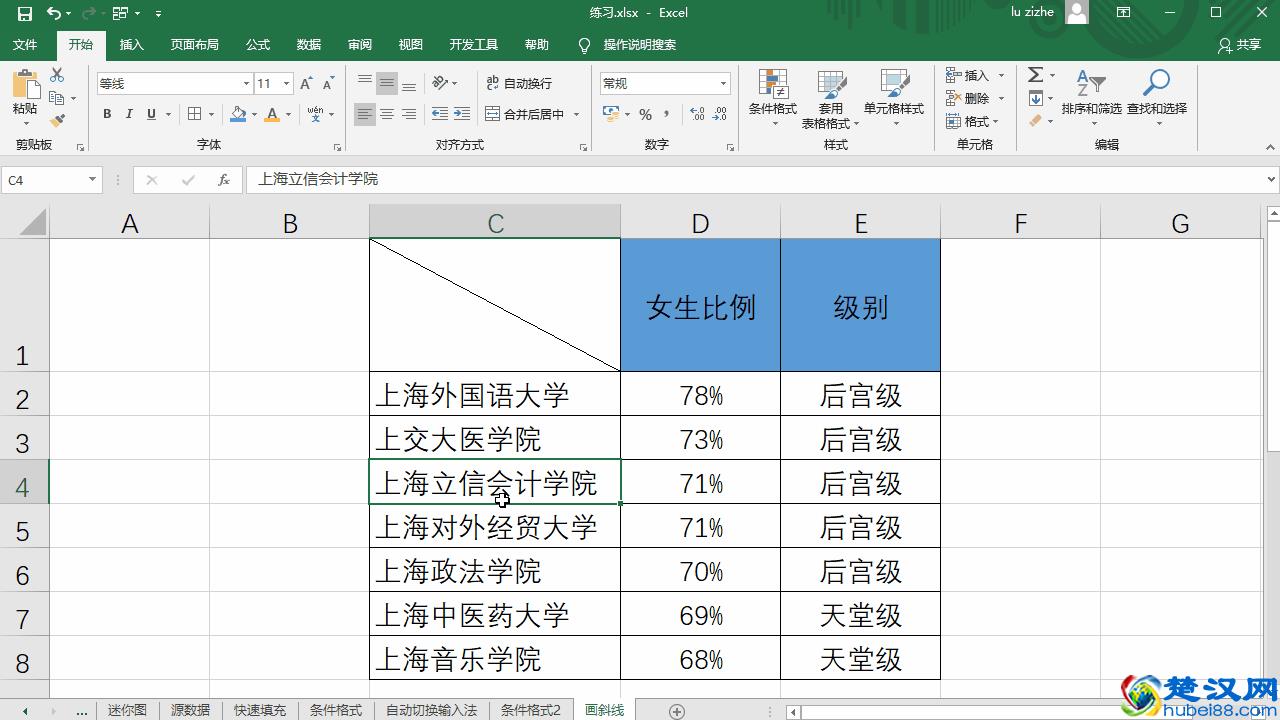The width and height of the screenshot is (1280, 720).
Task: Click the 排序和筛选 sort and filter icon
Action: pyautogui.click(x=1090, y=97)
